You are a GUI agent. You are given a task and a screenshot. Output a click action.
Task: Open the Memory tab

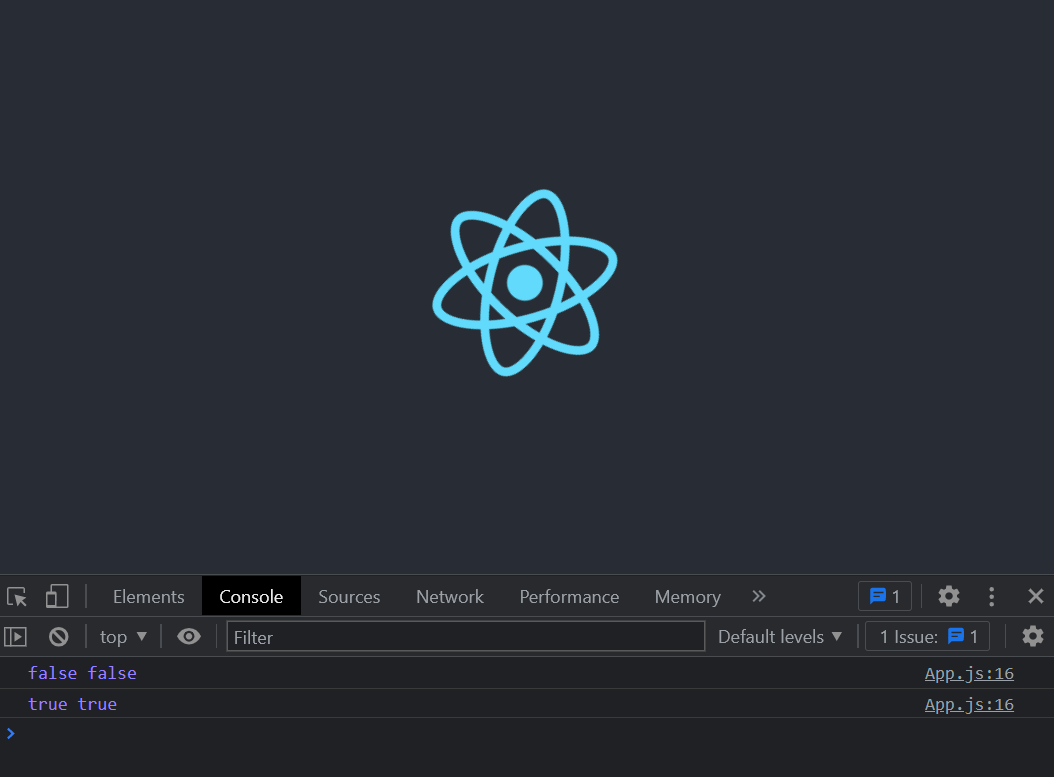[687, 597]
